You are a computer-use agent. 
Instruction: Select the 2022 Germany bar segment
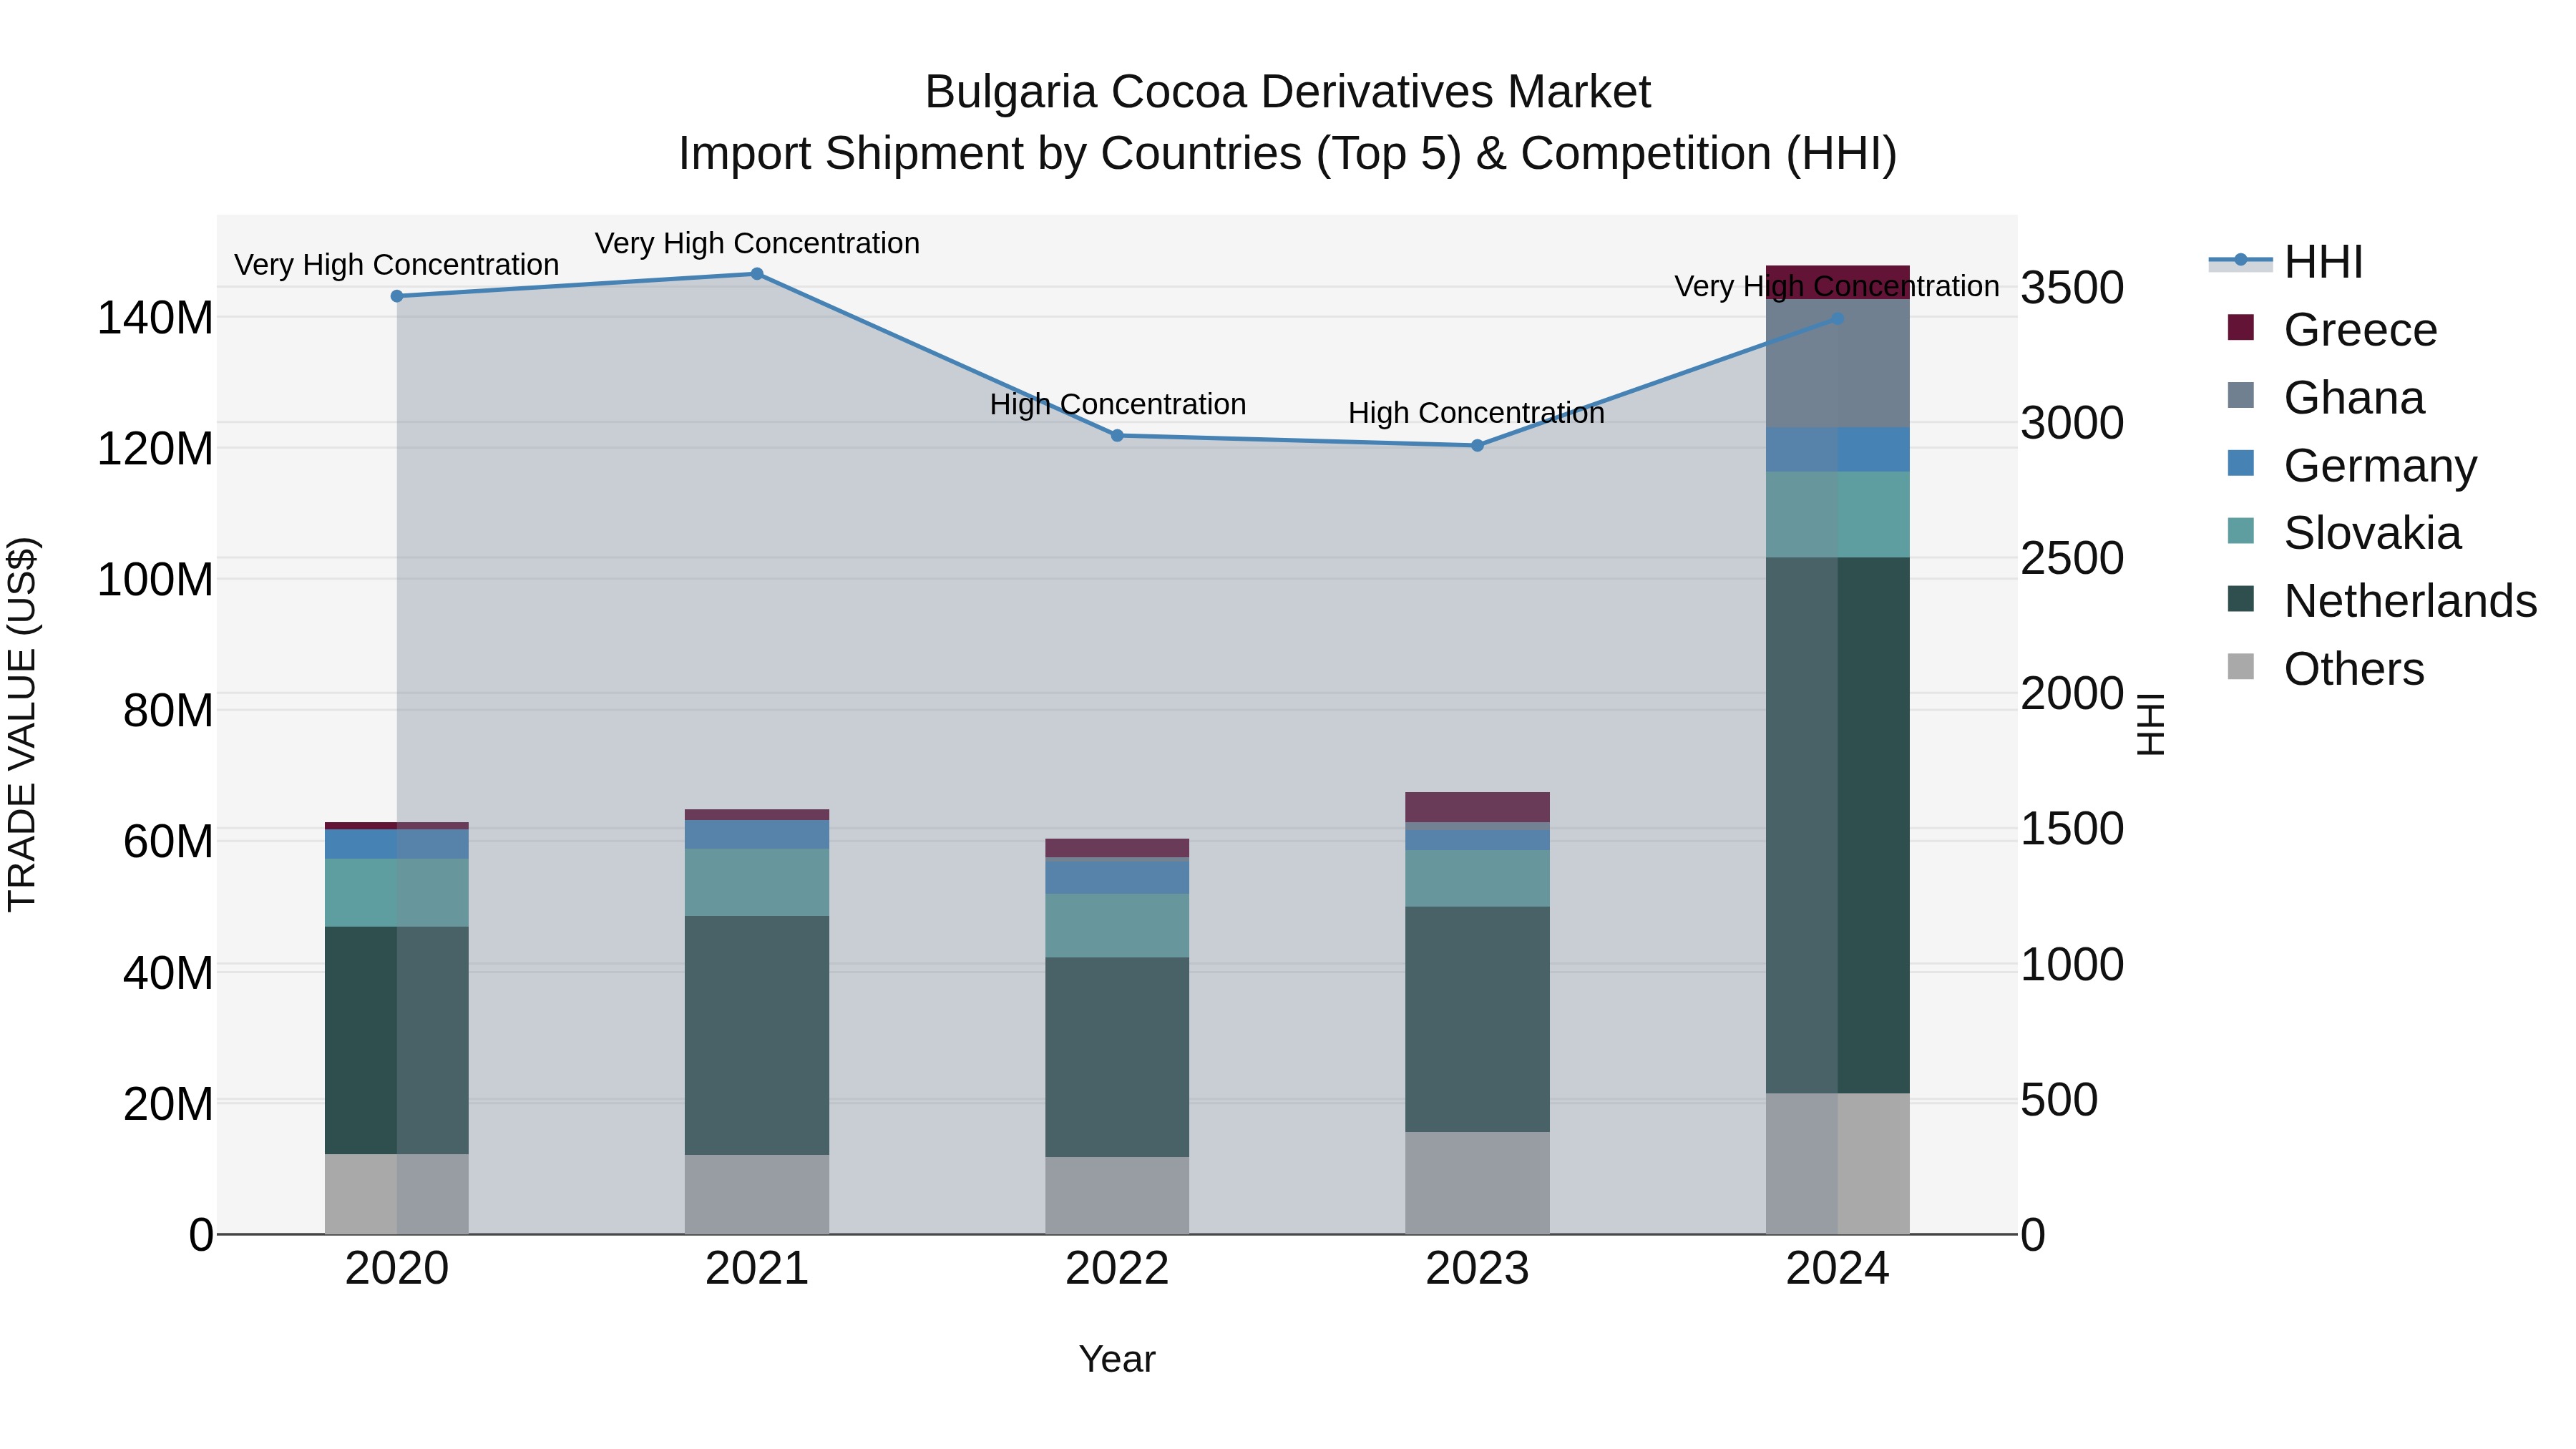[1117, 877]
